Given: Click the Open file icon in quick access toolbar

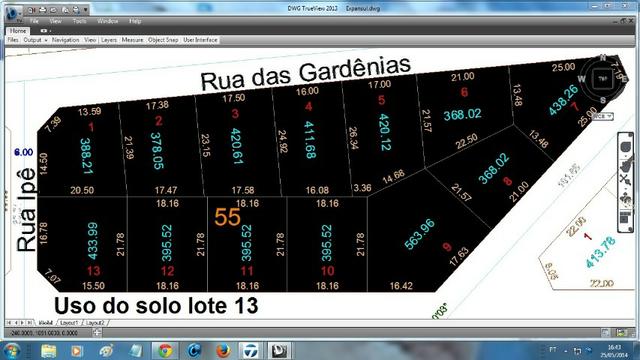Looking at the screenshot, I should (x=31, y=9).
